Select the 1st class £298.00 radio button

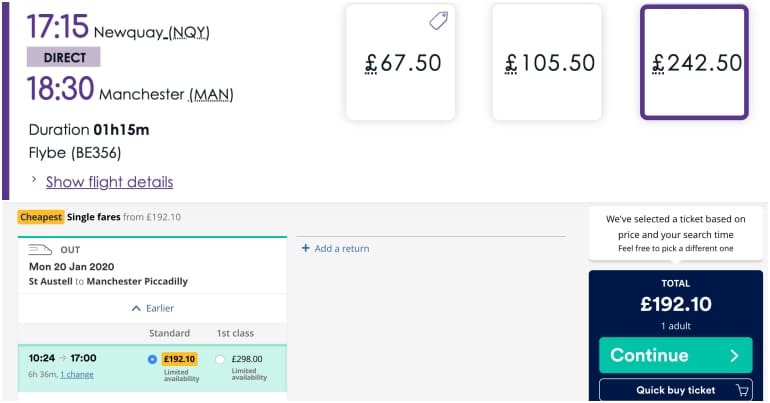coord(220,359)
